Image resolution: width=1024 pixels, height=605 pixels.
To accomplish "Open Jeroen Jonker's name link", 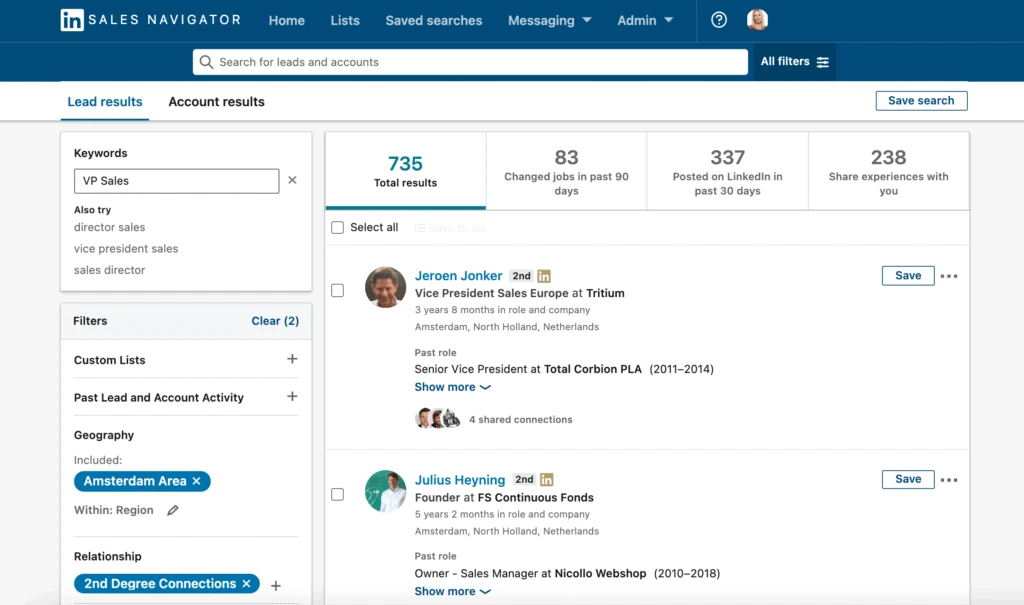I will tap(458, 276).
